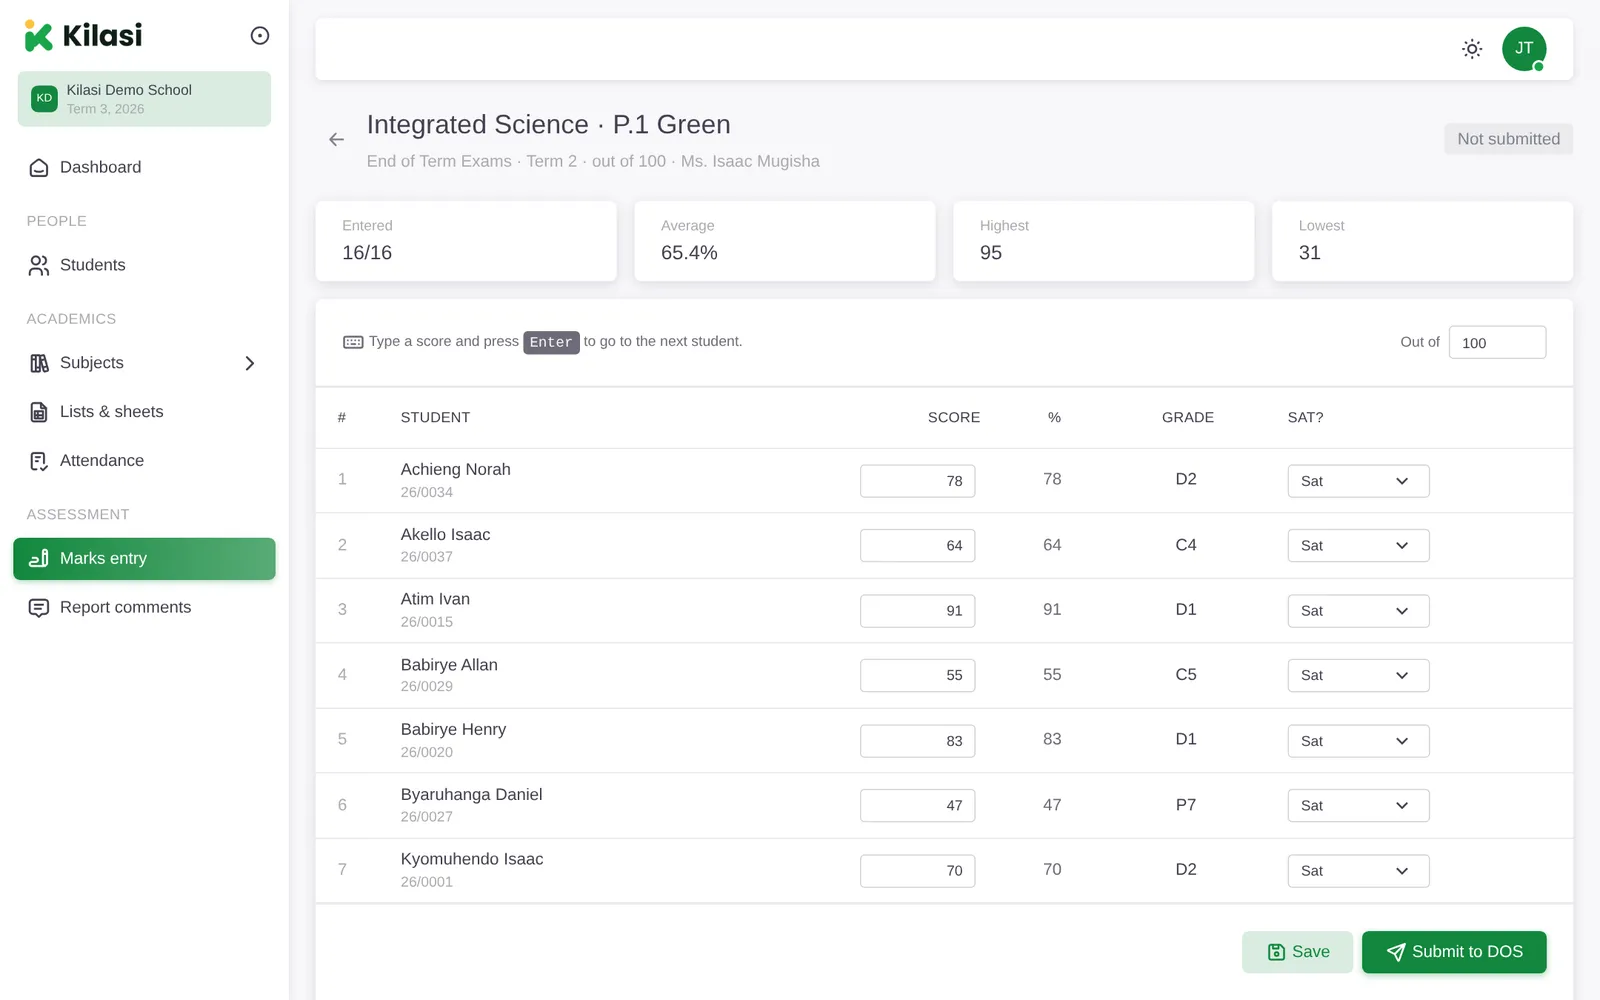Screen dimensions: 1600x1000
Task: Click the Lists & sheets document icon
Action: (39, 412)
